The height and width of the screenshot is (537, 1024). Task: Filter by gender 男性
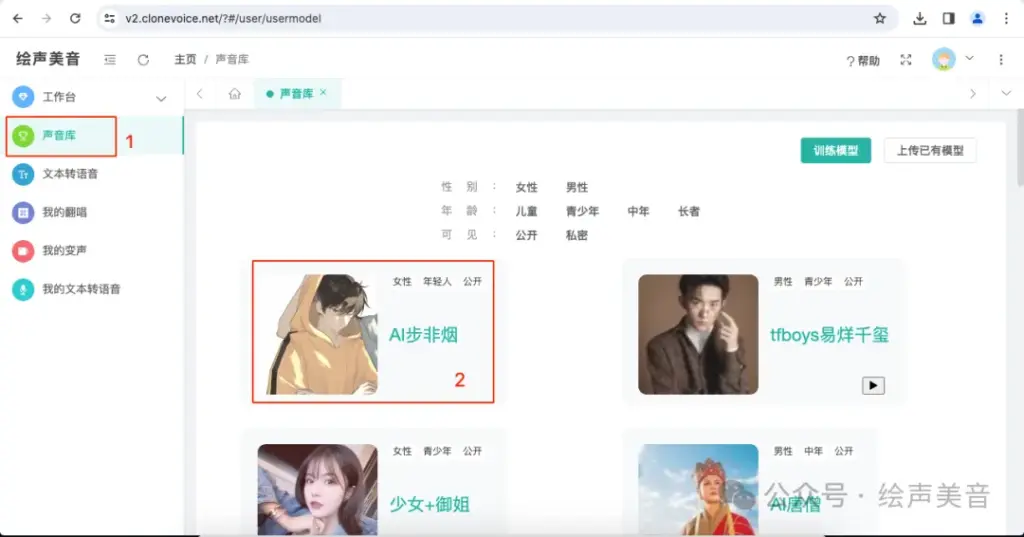577,187
